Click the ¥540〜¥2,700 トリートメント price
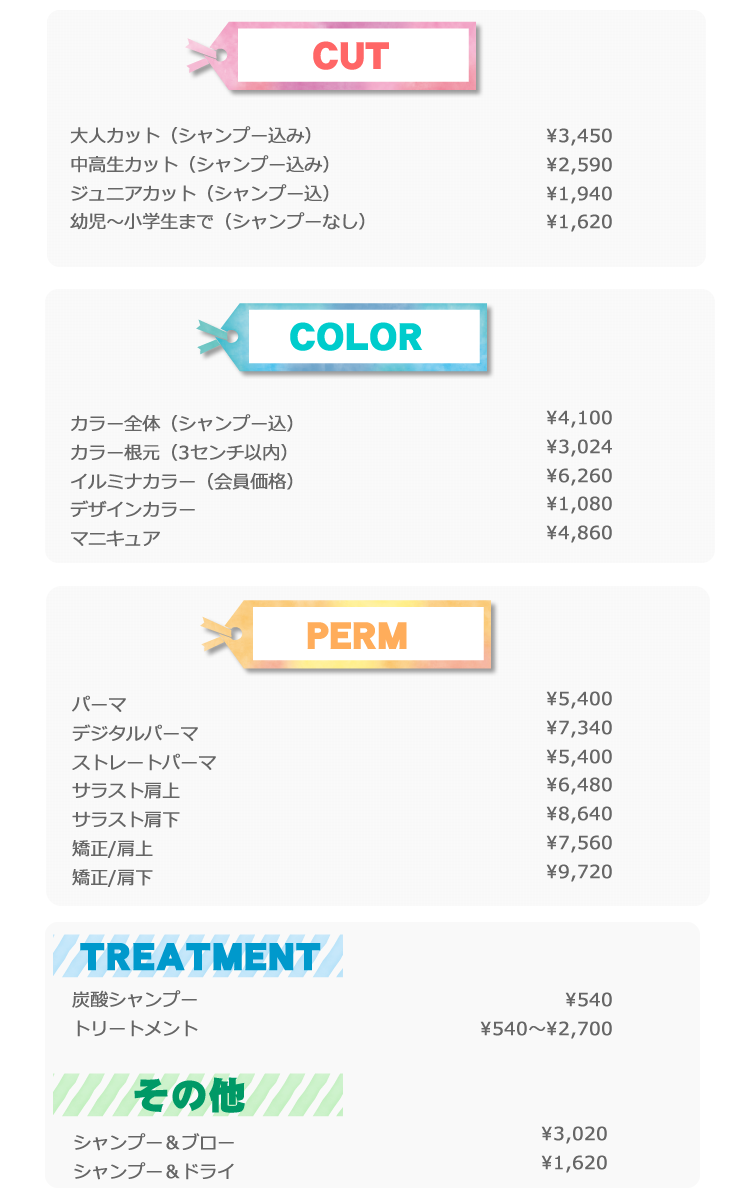This screenshot has height=1198, width=743. coord(546,1028)
